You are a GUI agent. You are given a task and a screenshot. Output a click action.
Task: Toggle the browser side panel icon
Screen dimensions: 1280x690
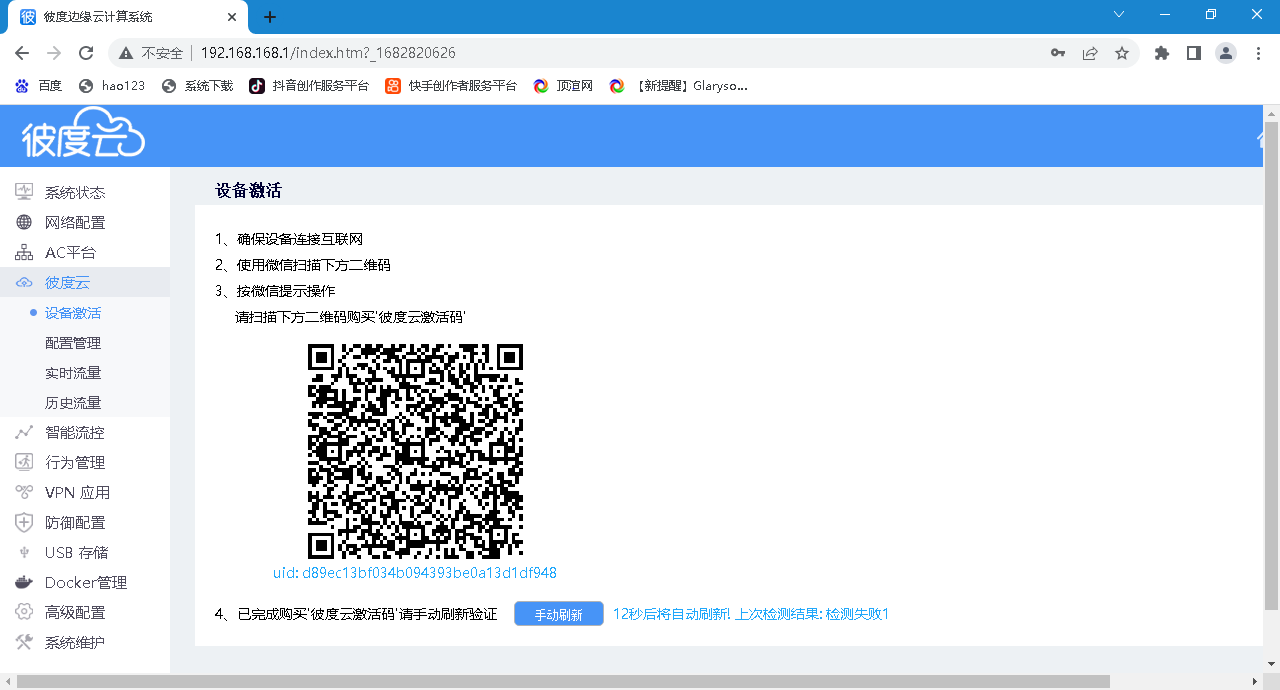(x=1194, y=53)
